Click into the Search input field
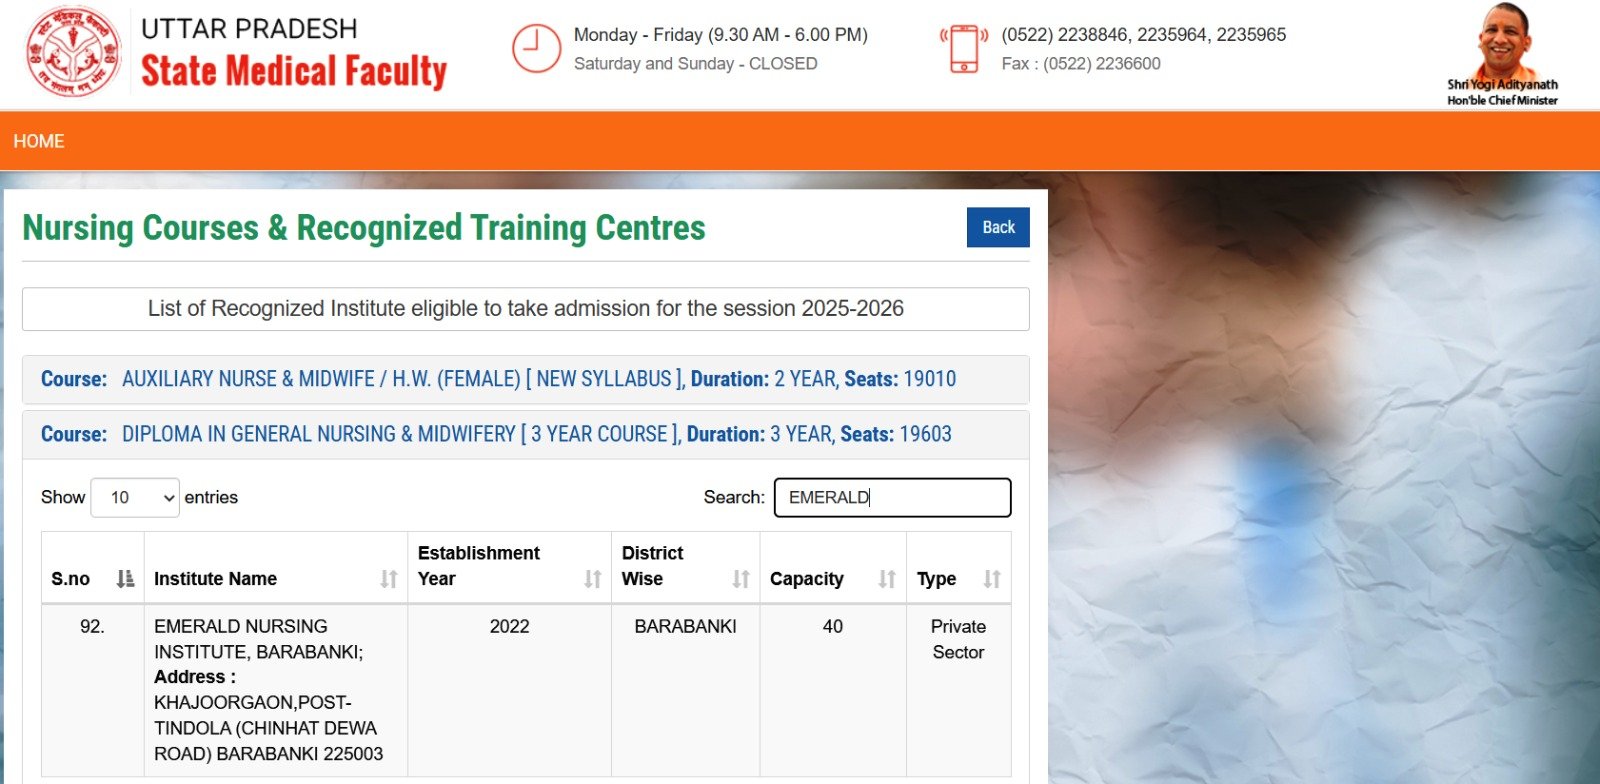1600x784 pixels. 892,498
